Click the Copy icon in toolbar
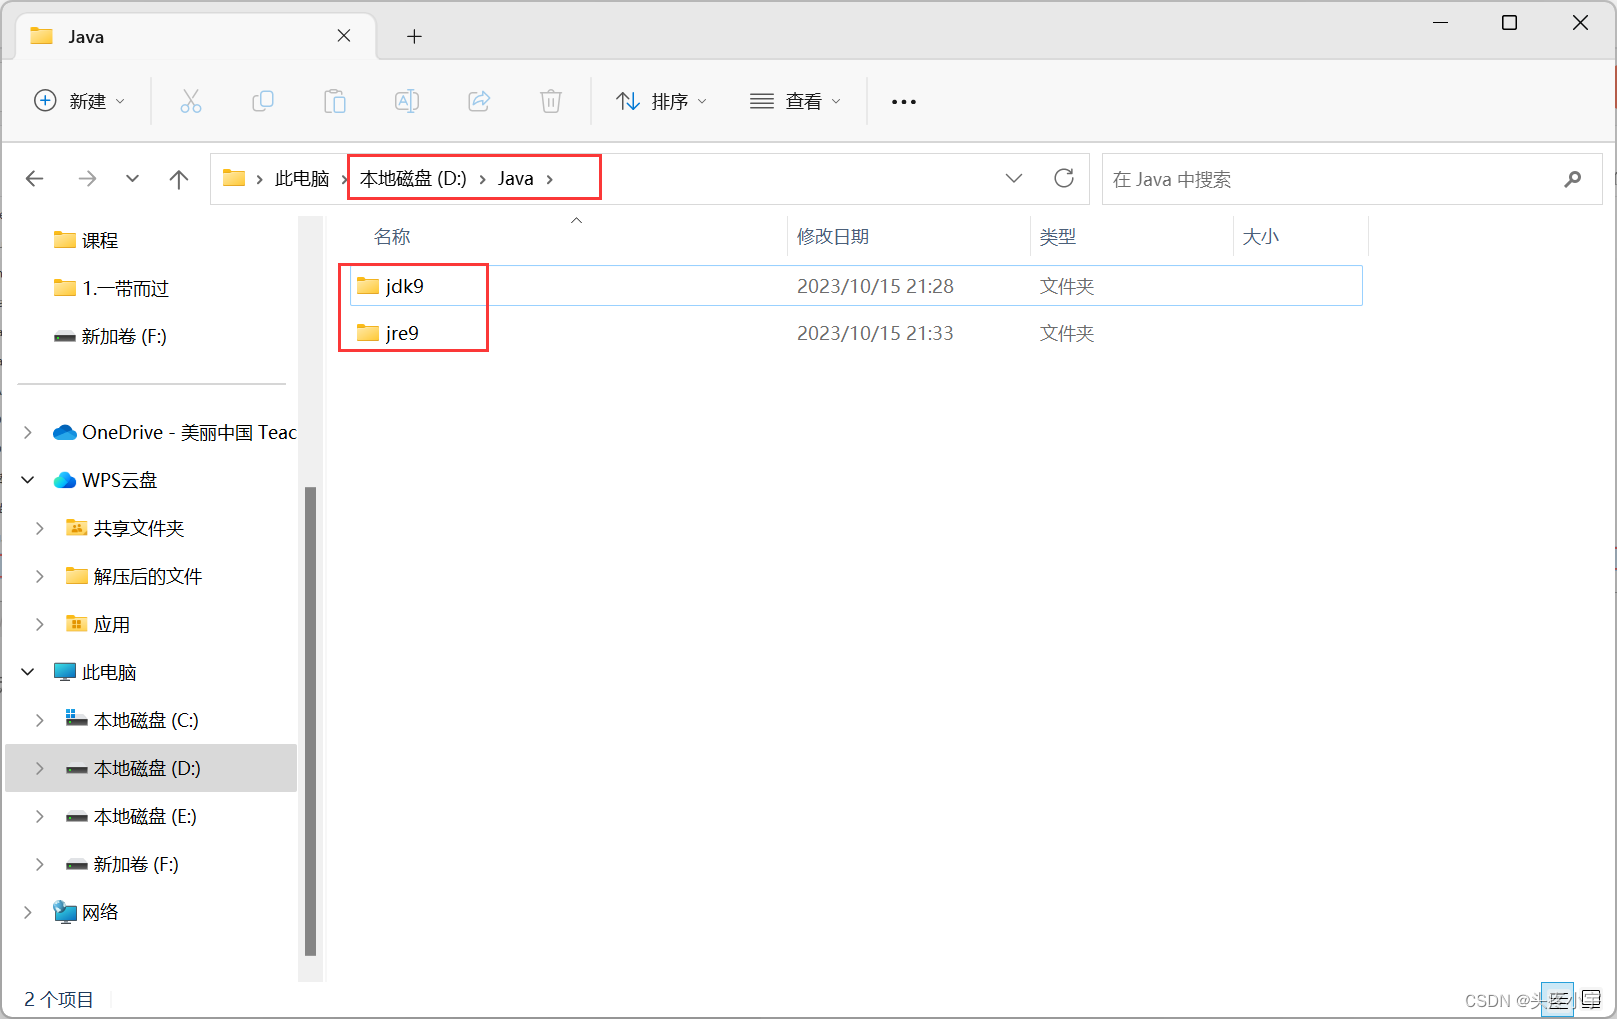Viewport: 1617px width, 1019px height. pos(263,101)
